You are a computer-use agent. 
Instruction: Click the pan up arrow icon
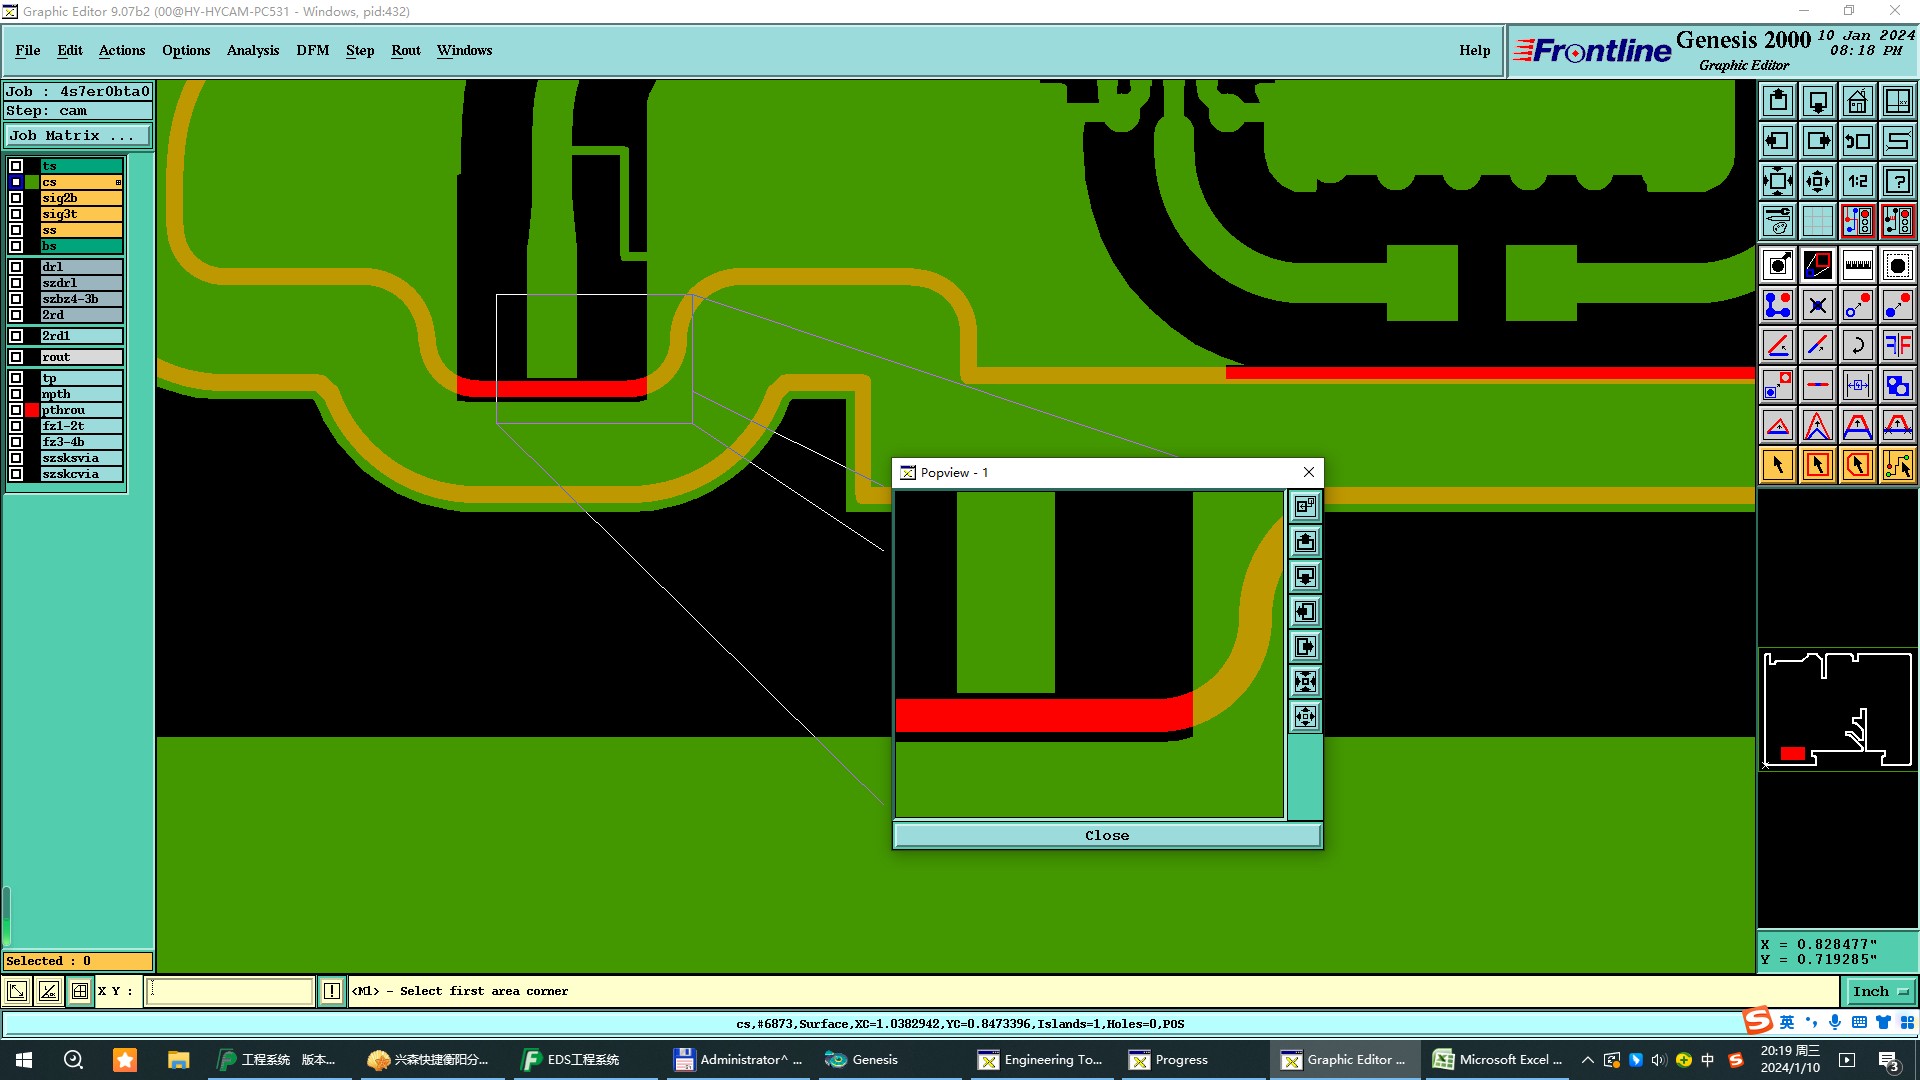(x=1777, y=102)
